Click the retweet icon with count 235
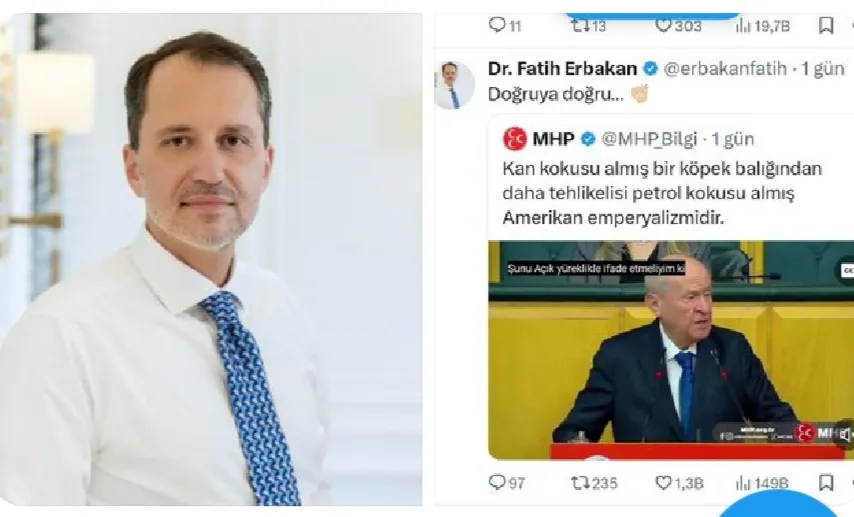 (x=578, y=483)
